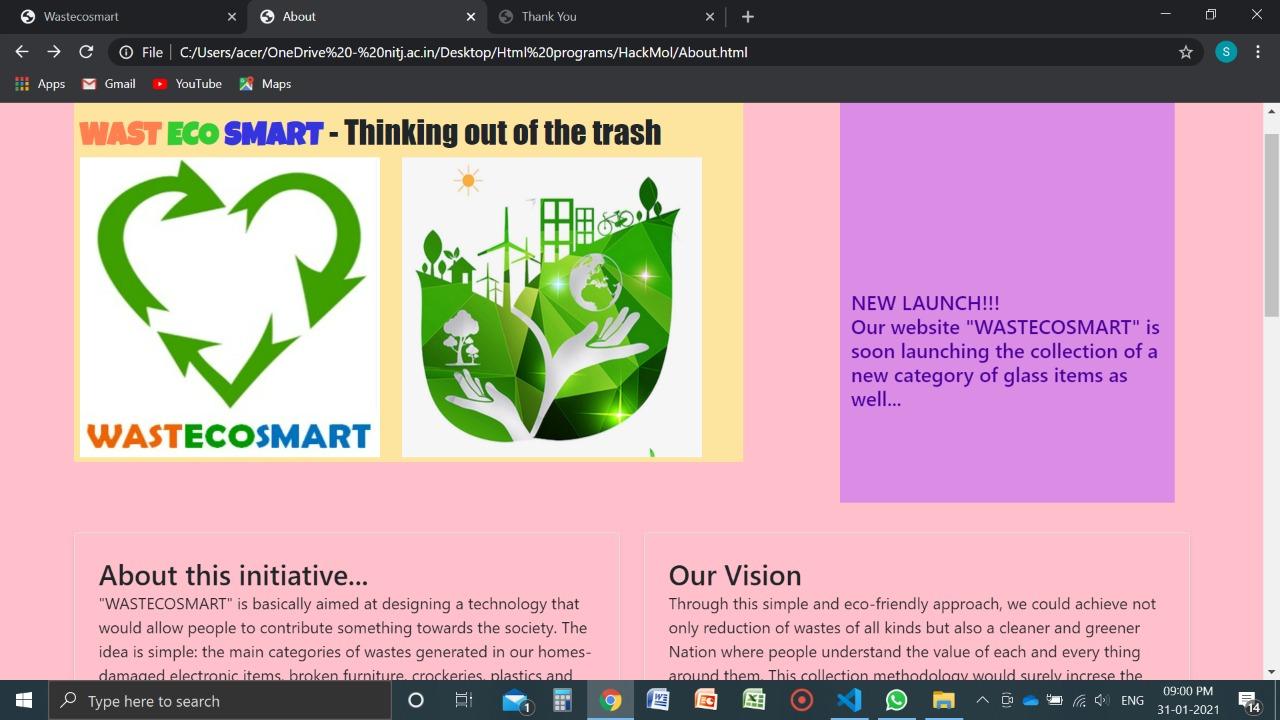This screenshot has width=1280, height=720.
Task: Open the red screen recorder taskbar icon
Action: pos(801,700)
